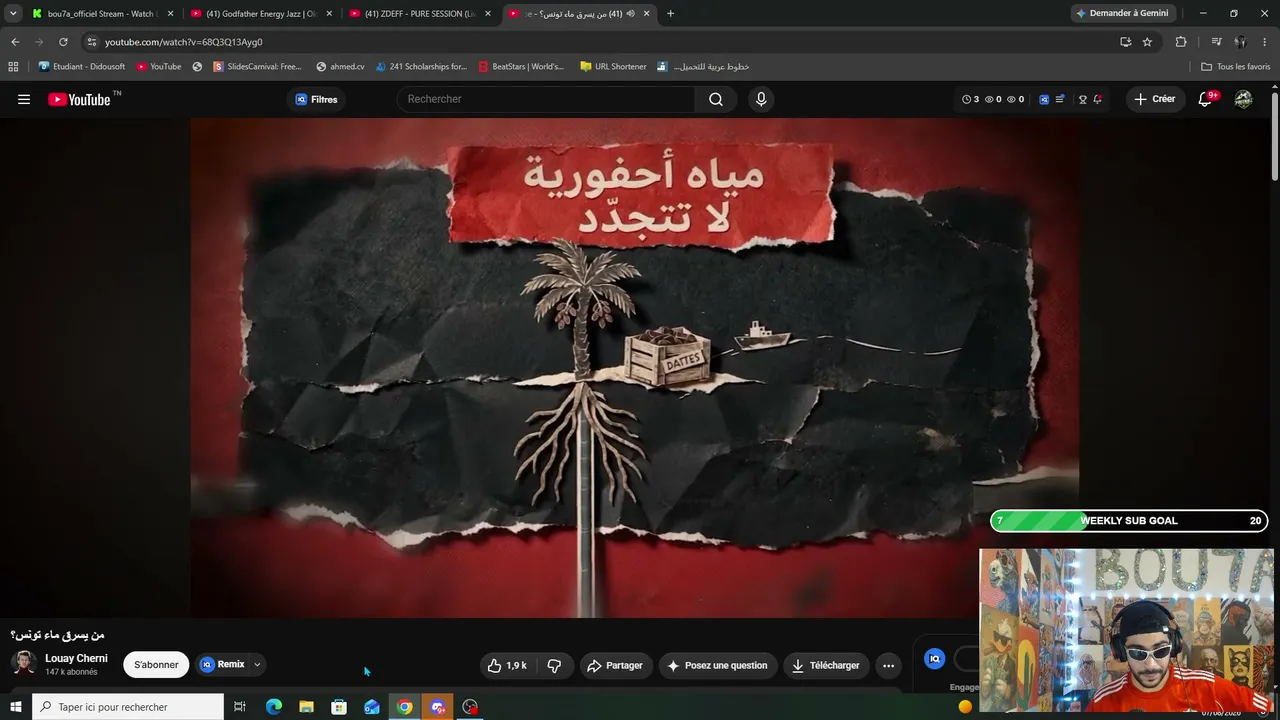Click the address bar URL
Image resolution: width=1280 pixels, height=720 pixels.
(183, 42)
